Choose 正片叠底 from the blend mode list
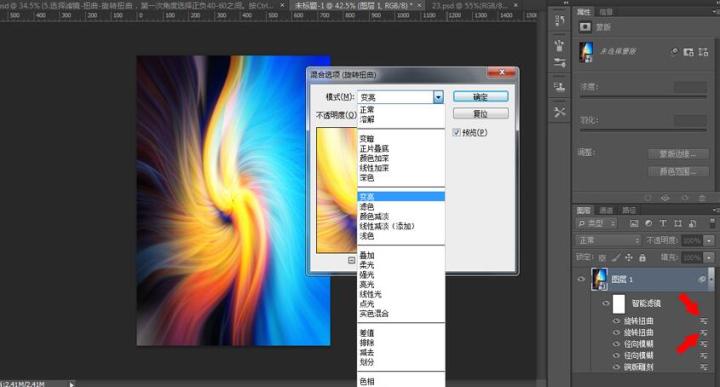Viewport: 720px width, 387px height. click(374, 148)
